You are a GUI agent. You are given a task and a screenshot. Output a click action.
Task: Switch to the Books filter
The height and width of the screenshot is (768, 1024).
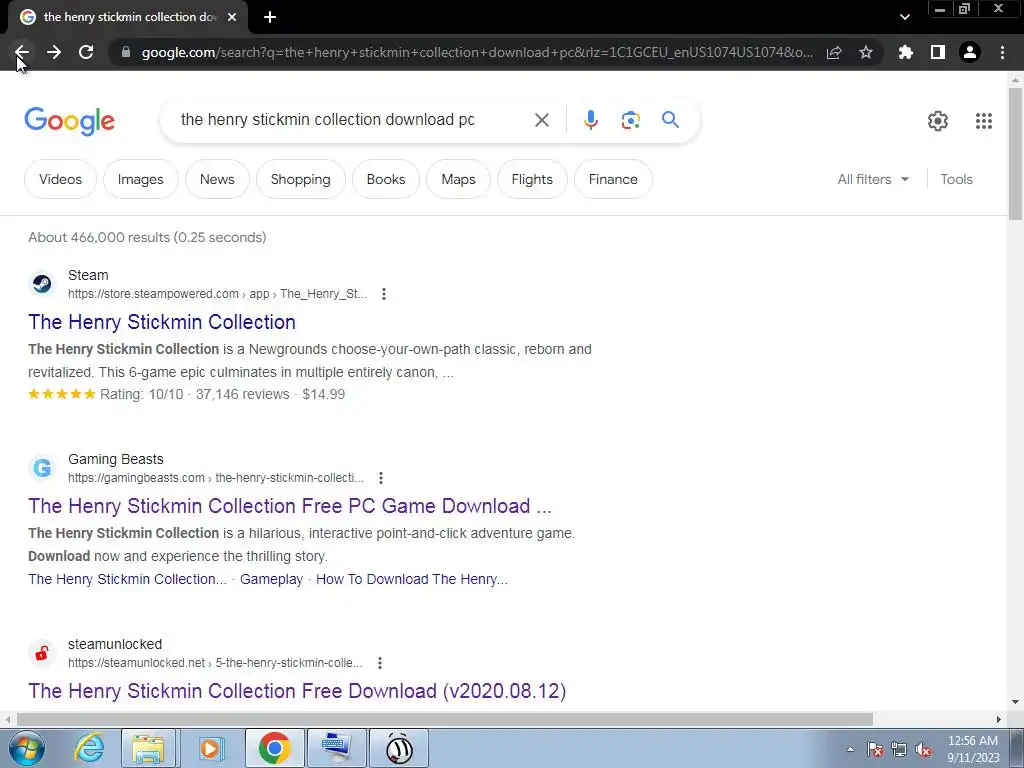386,179
